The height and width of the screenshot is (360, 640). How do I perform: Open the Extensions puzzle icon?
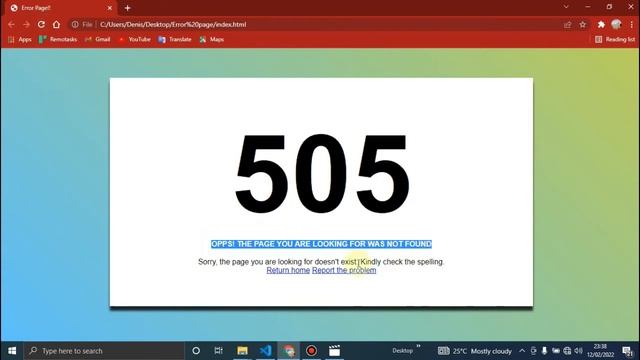(601, 24)
